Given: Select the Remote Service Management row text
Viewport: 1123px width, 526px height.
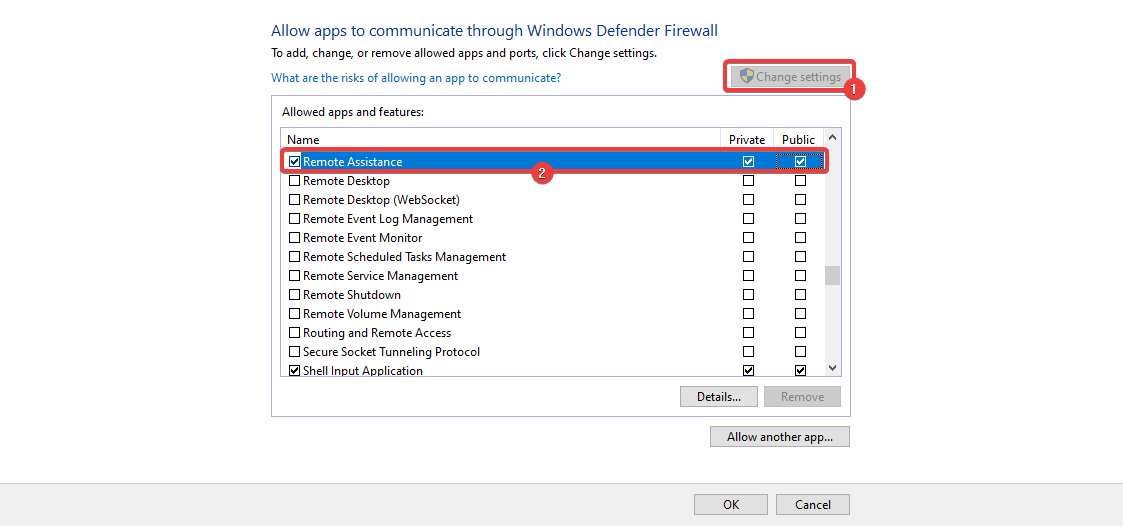Looking at the screenshot, I should [380, 276].
